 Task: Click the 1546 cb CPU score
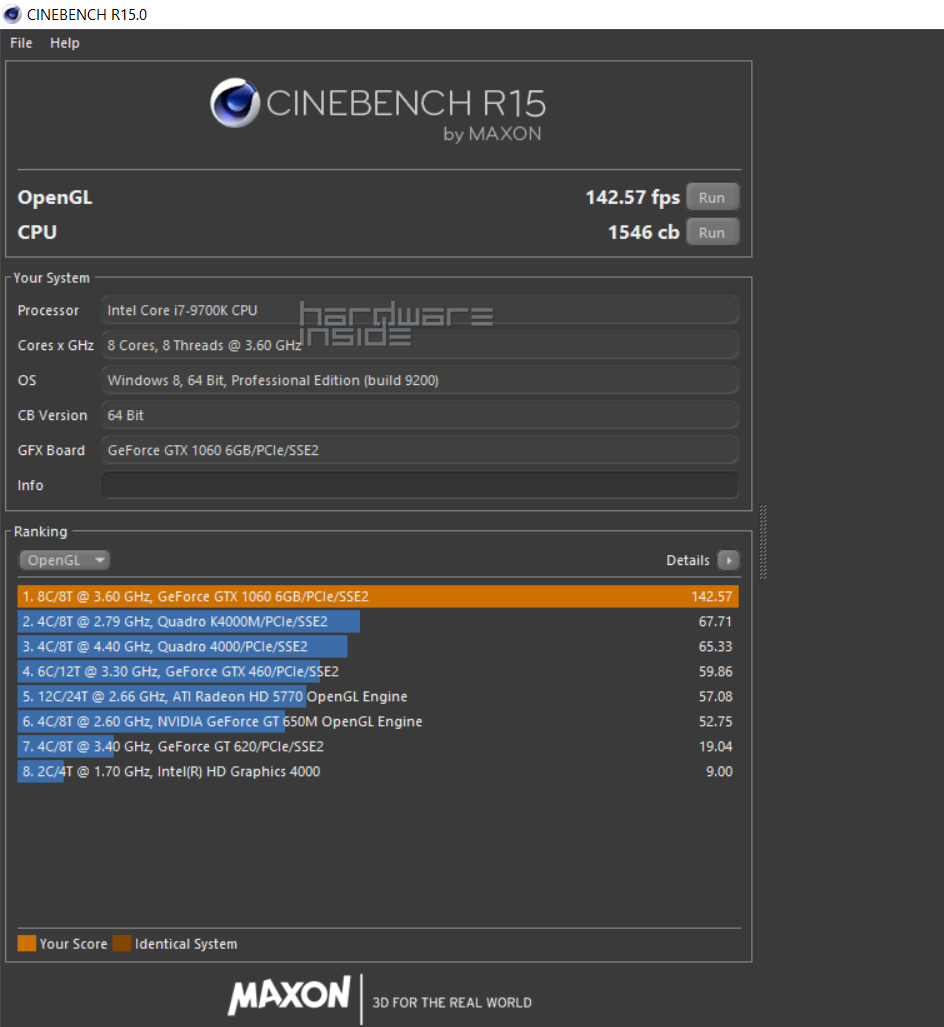643,233
